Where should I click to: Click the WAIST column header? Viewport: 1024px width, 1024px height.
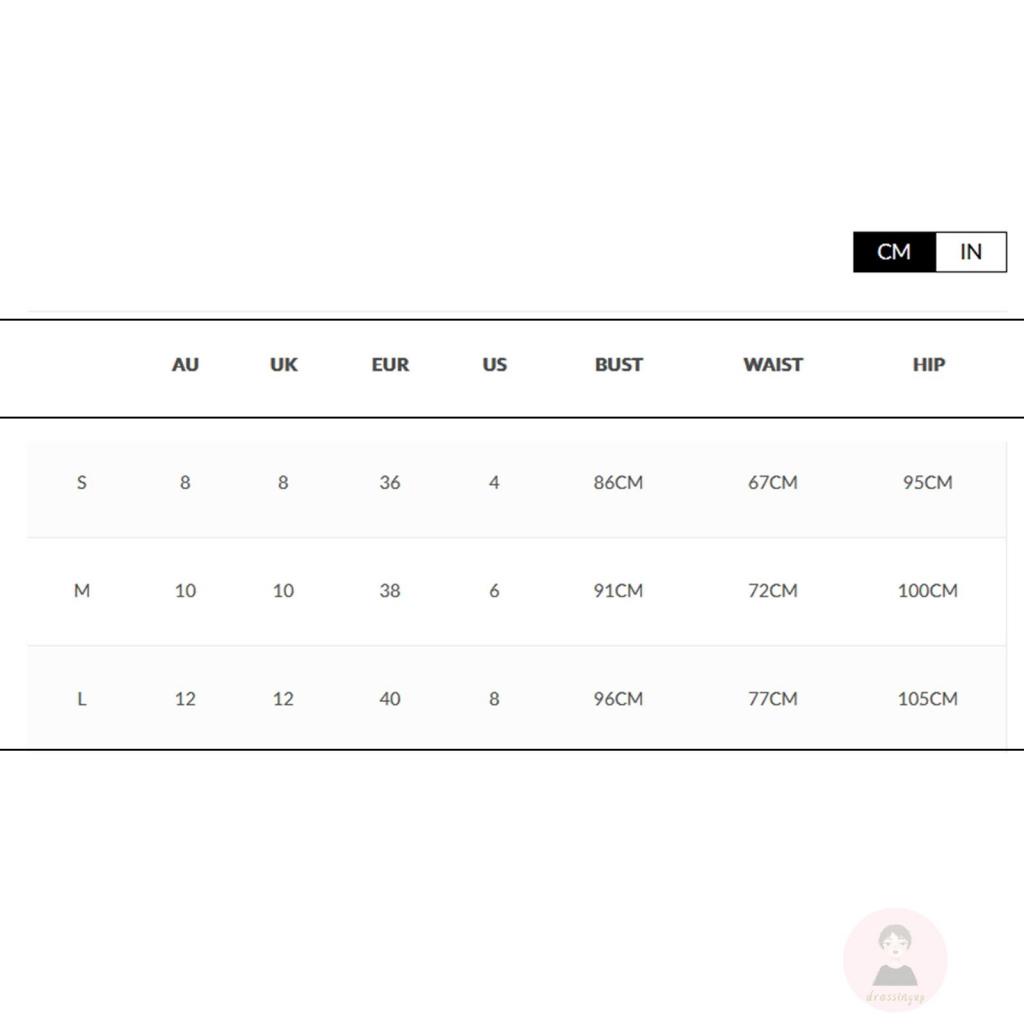[772, 365]
